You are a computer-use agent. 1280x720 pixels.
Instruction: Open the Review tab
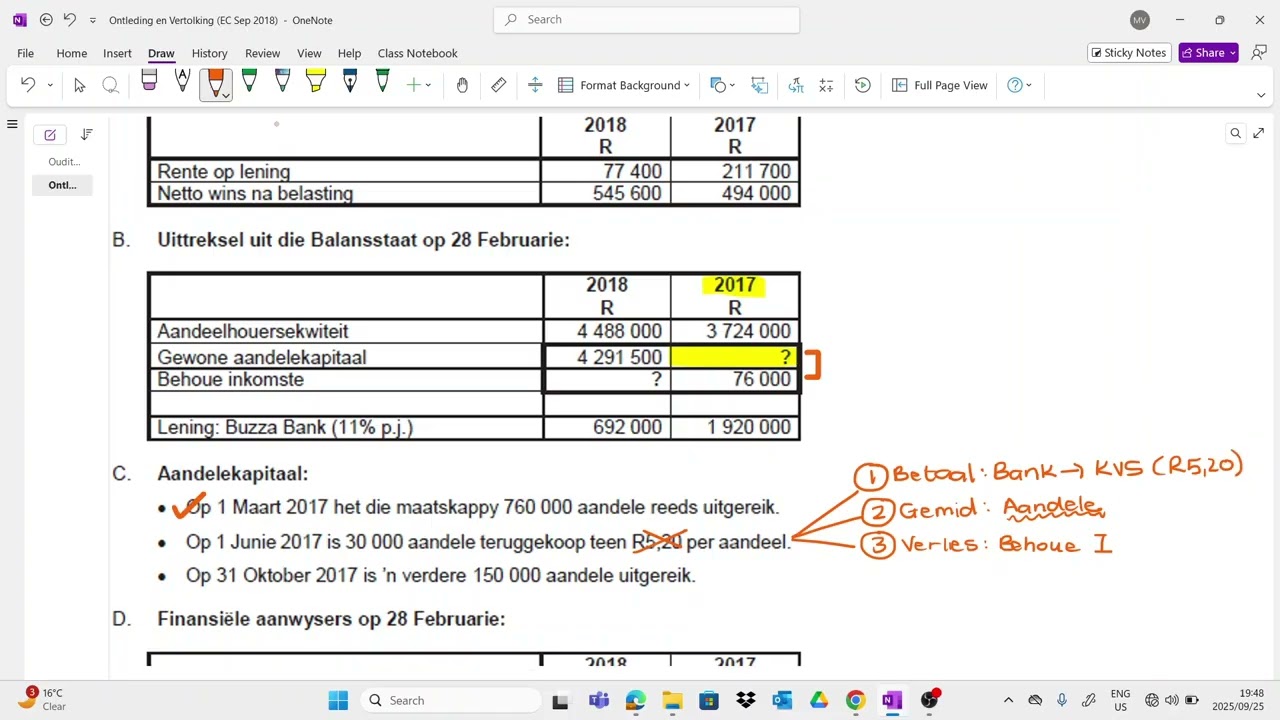pyautogui.click(x=262, y=53)
